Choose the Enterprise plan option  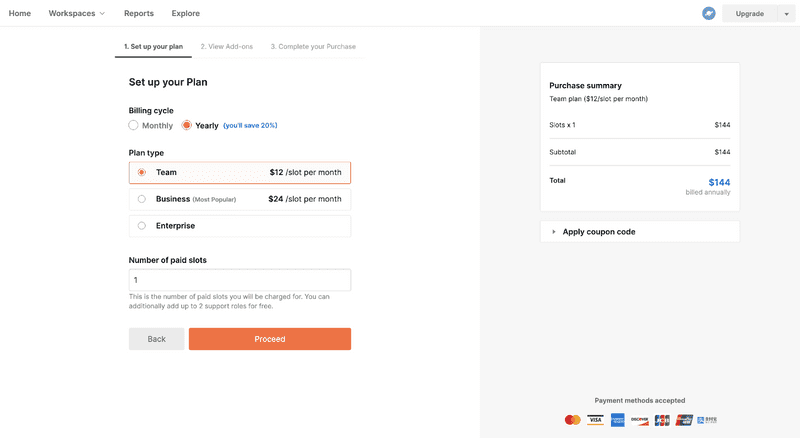240,226
